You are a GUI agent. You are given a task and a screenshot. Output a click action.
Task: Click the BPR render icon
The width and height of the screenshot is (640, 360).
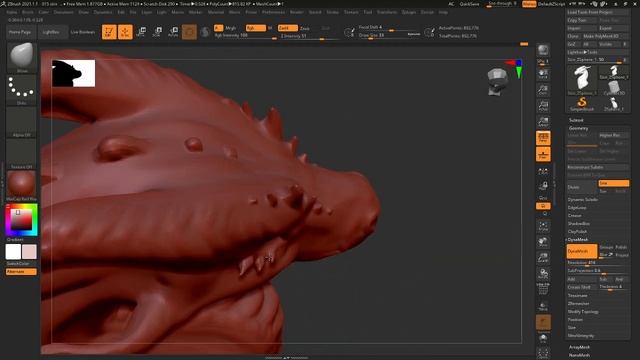tap(543, 51)
